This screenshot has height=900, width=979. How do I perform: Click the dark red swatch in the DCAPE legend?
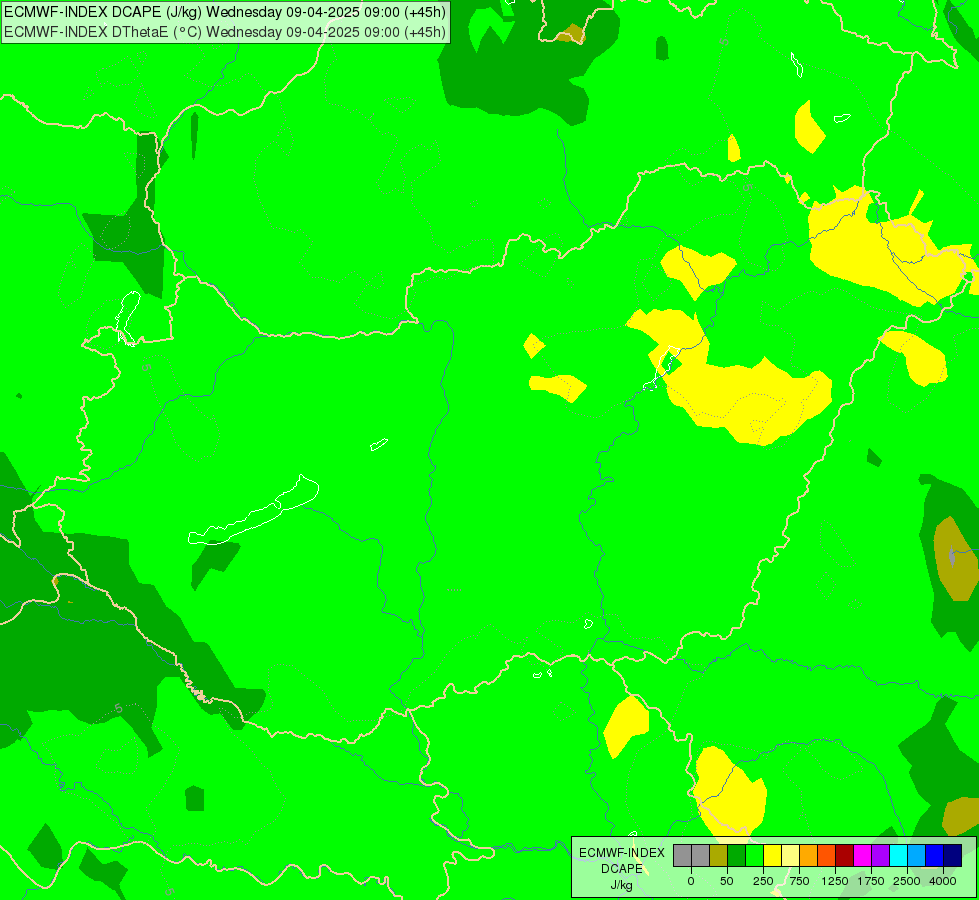[x=844, y=856]
